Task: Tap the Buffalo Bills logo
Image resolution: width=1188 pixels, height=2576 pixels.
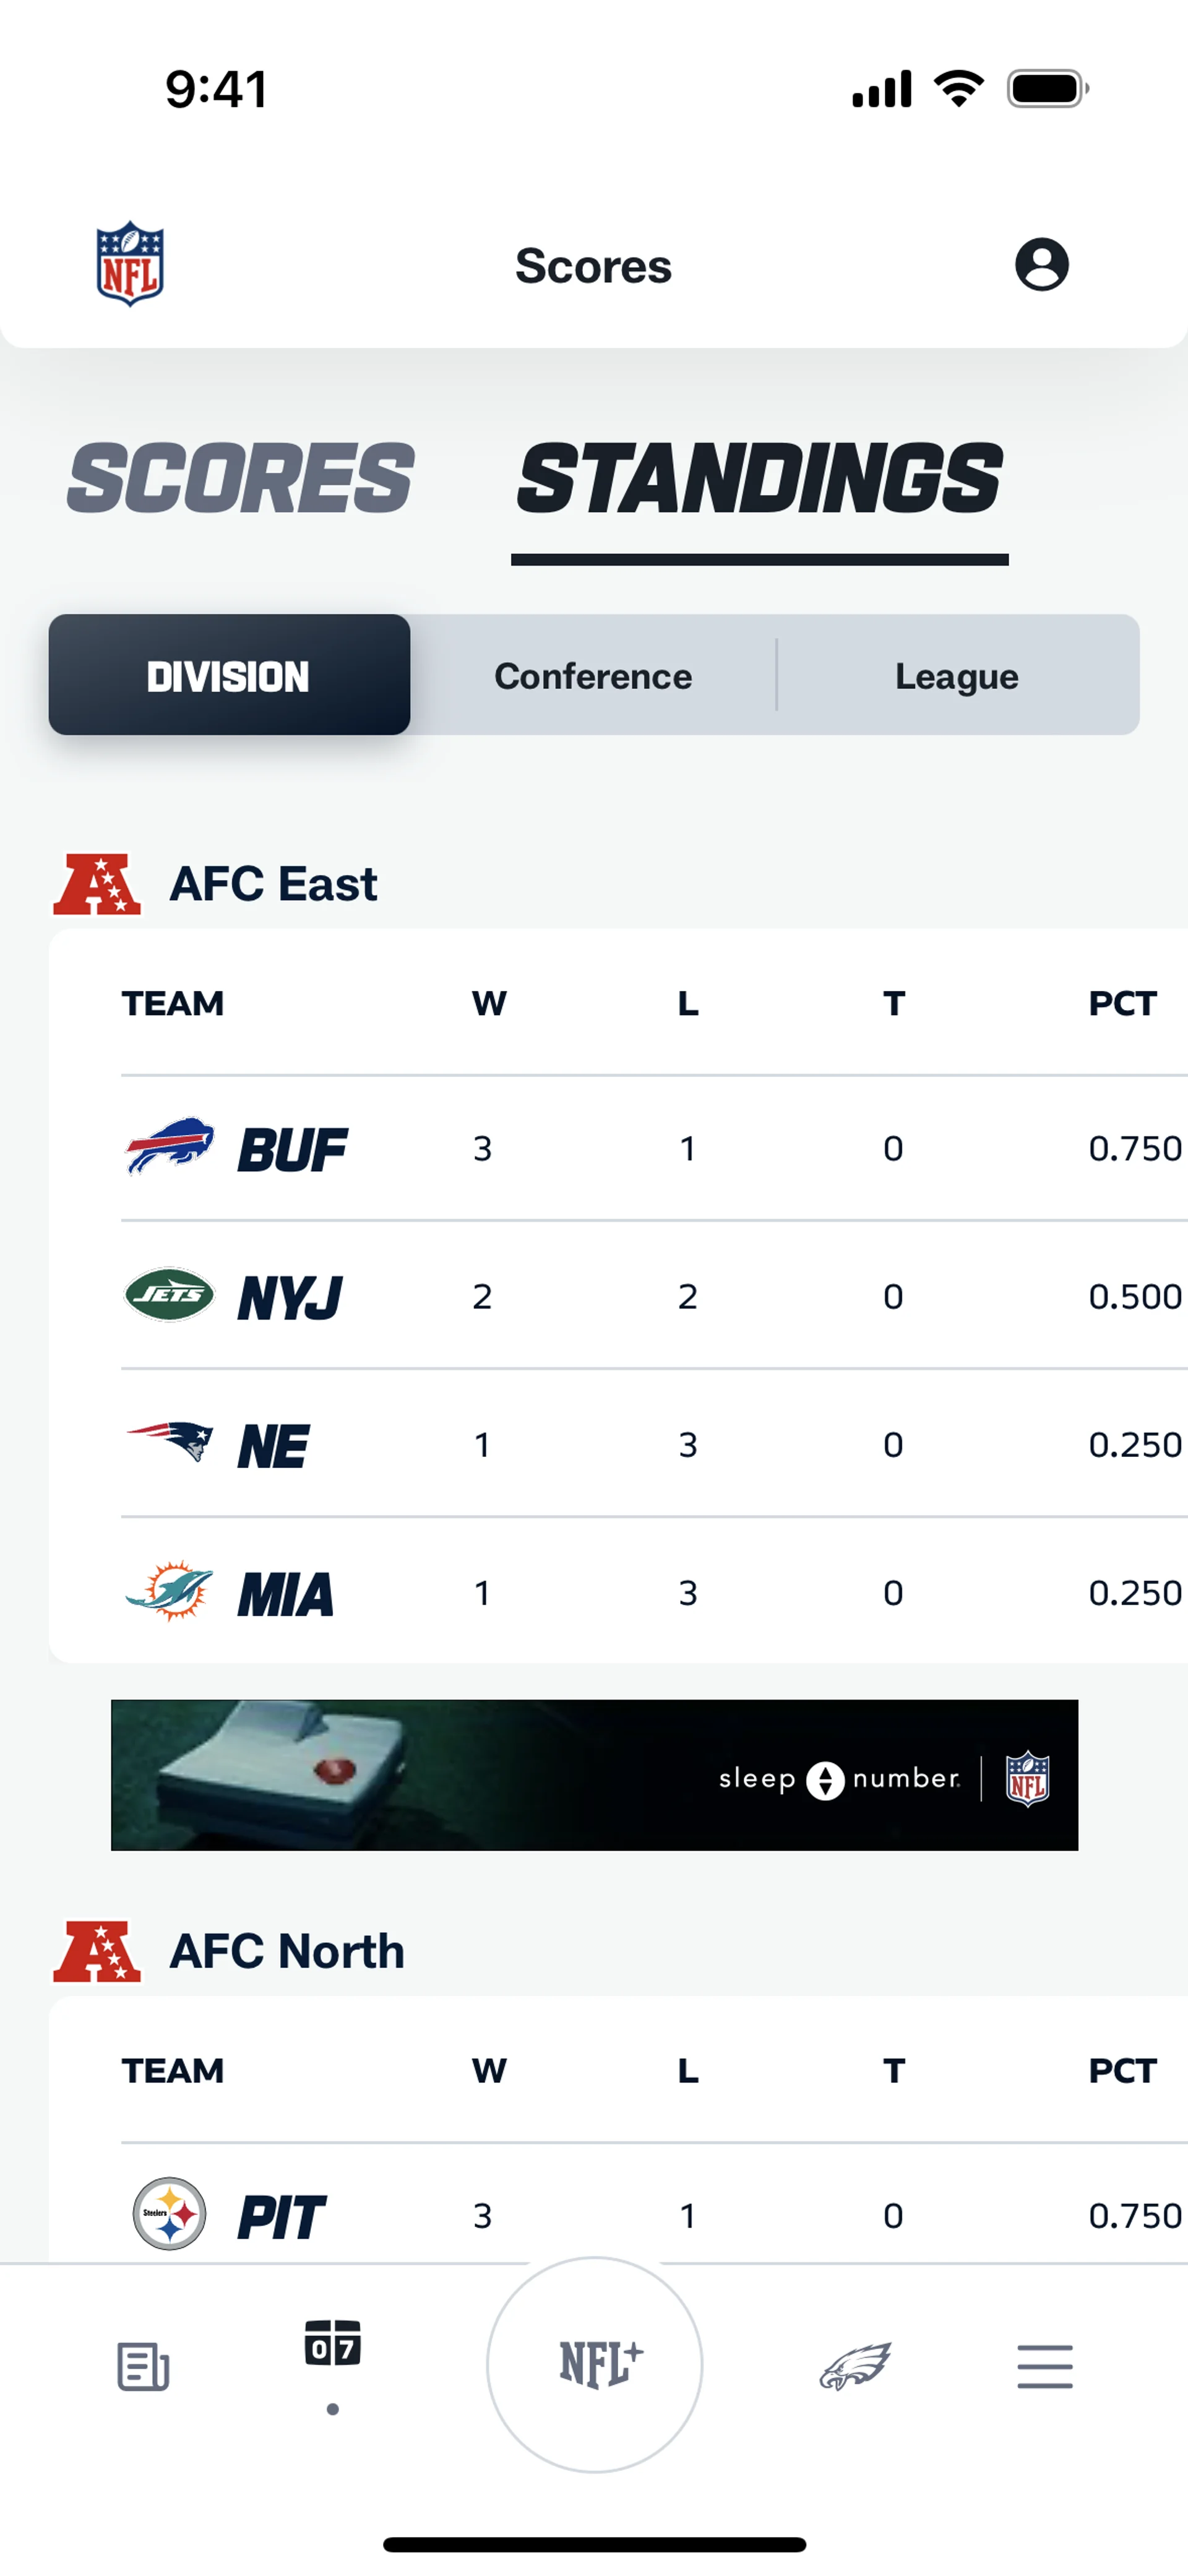Action: pyautogui.click(x=169, y=1147)
